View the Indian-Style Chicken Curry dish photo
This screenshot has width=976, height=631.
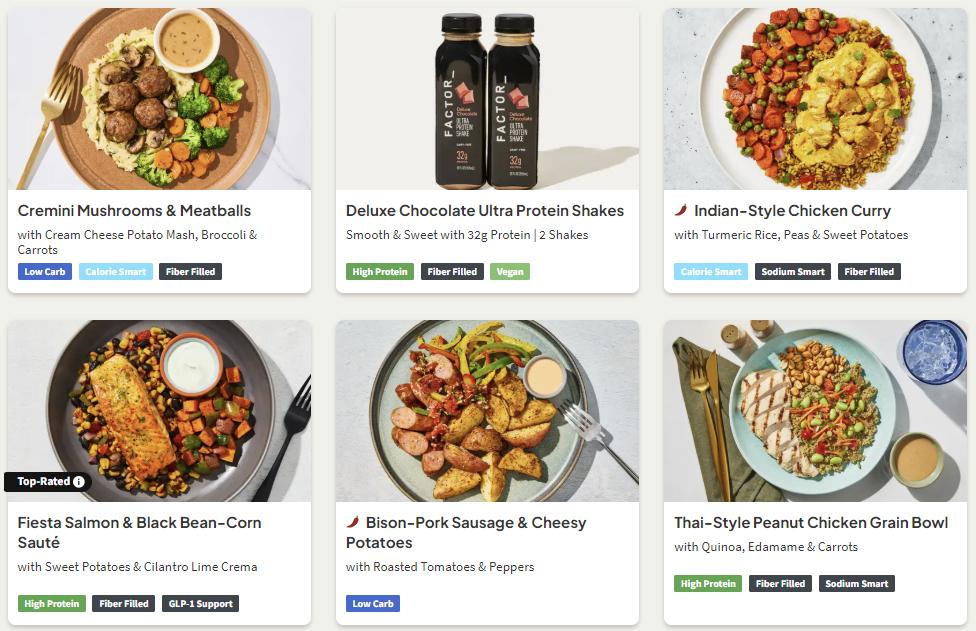815,99
